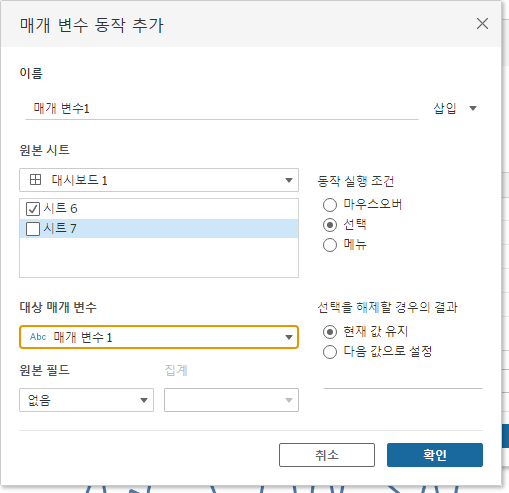
Task: Expand the 대시보드 1 source sheet dropdown
Action: coord(159,180)
